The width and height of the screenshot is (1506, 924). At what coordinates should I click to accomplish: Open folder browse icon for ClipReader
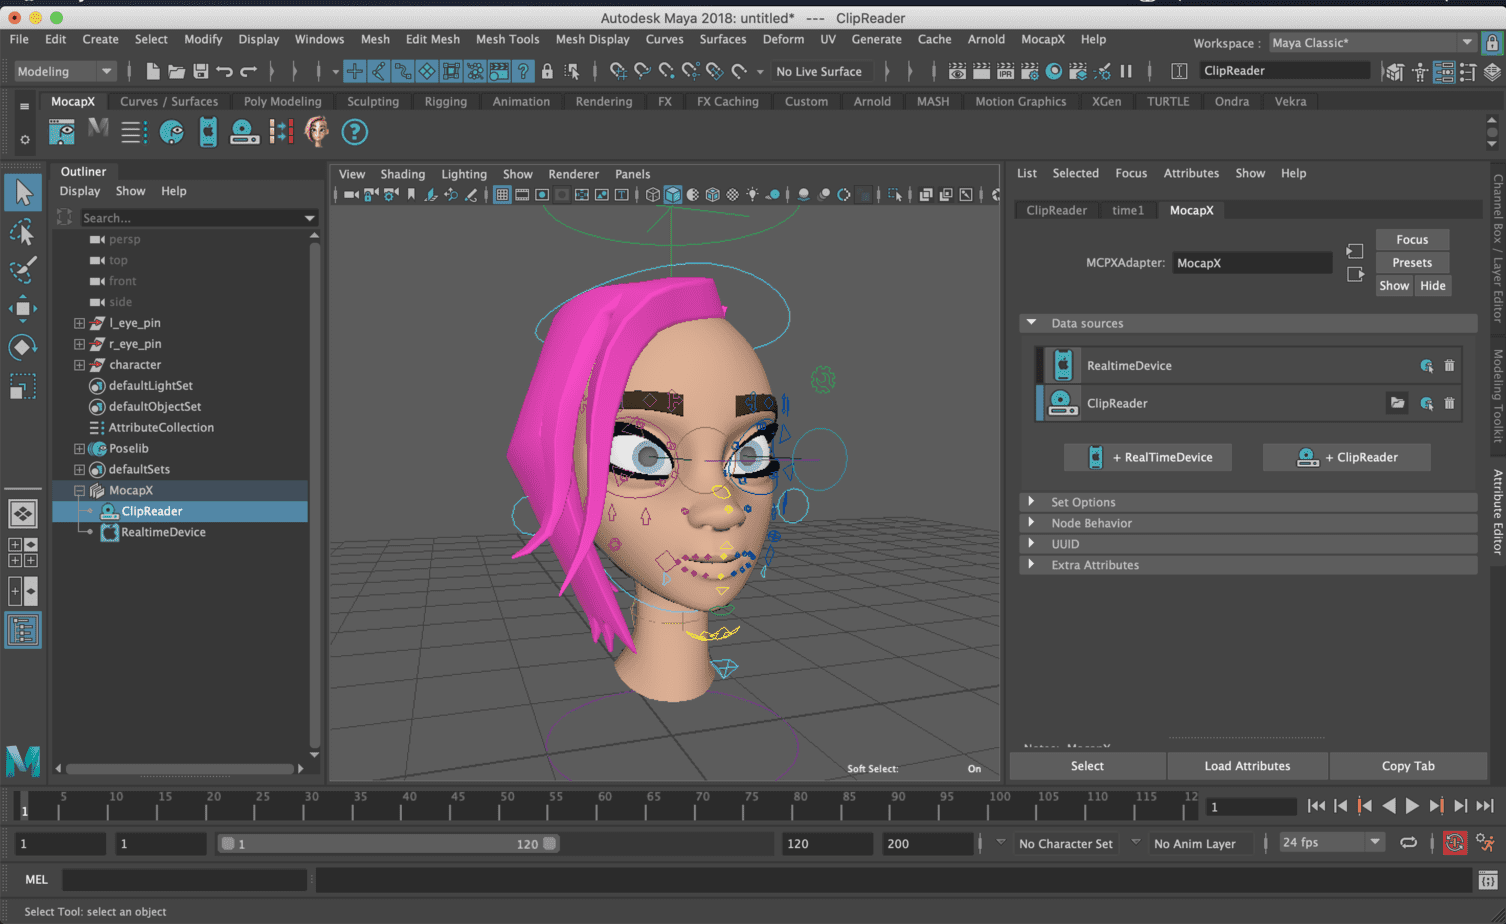[x=1397, y=404]
